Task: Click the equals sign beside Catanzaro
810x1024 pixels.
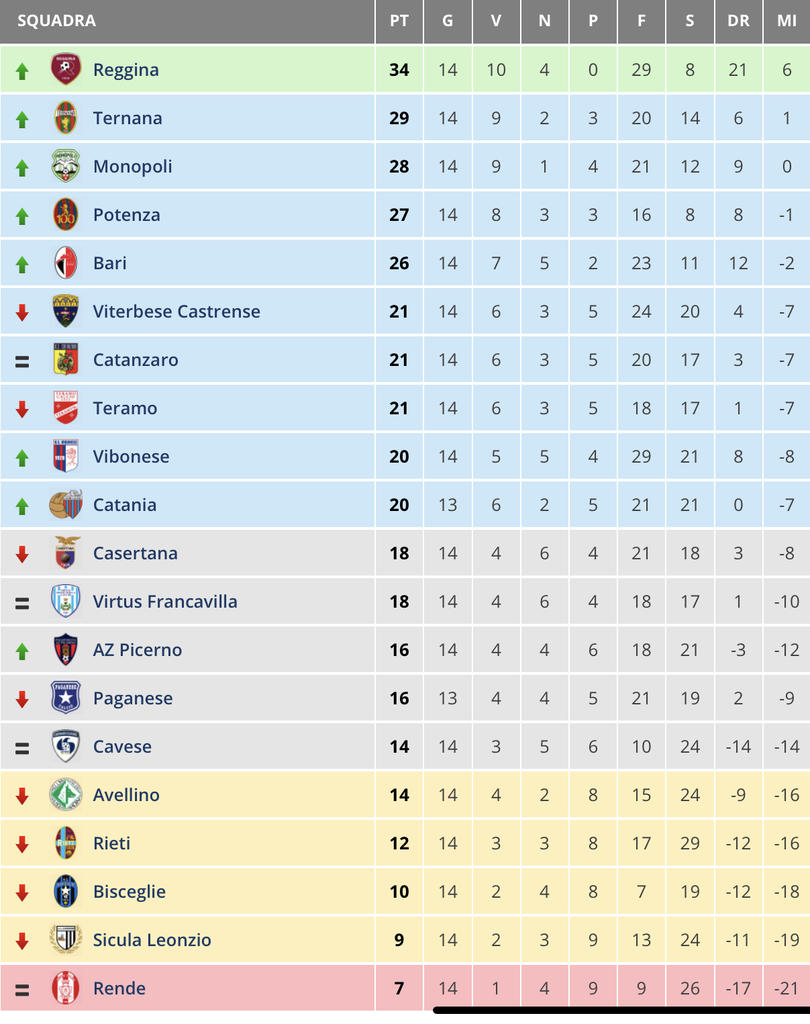Action: (x=22, y=361)
